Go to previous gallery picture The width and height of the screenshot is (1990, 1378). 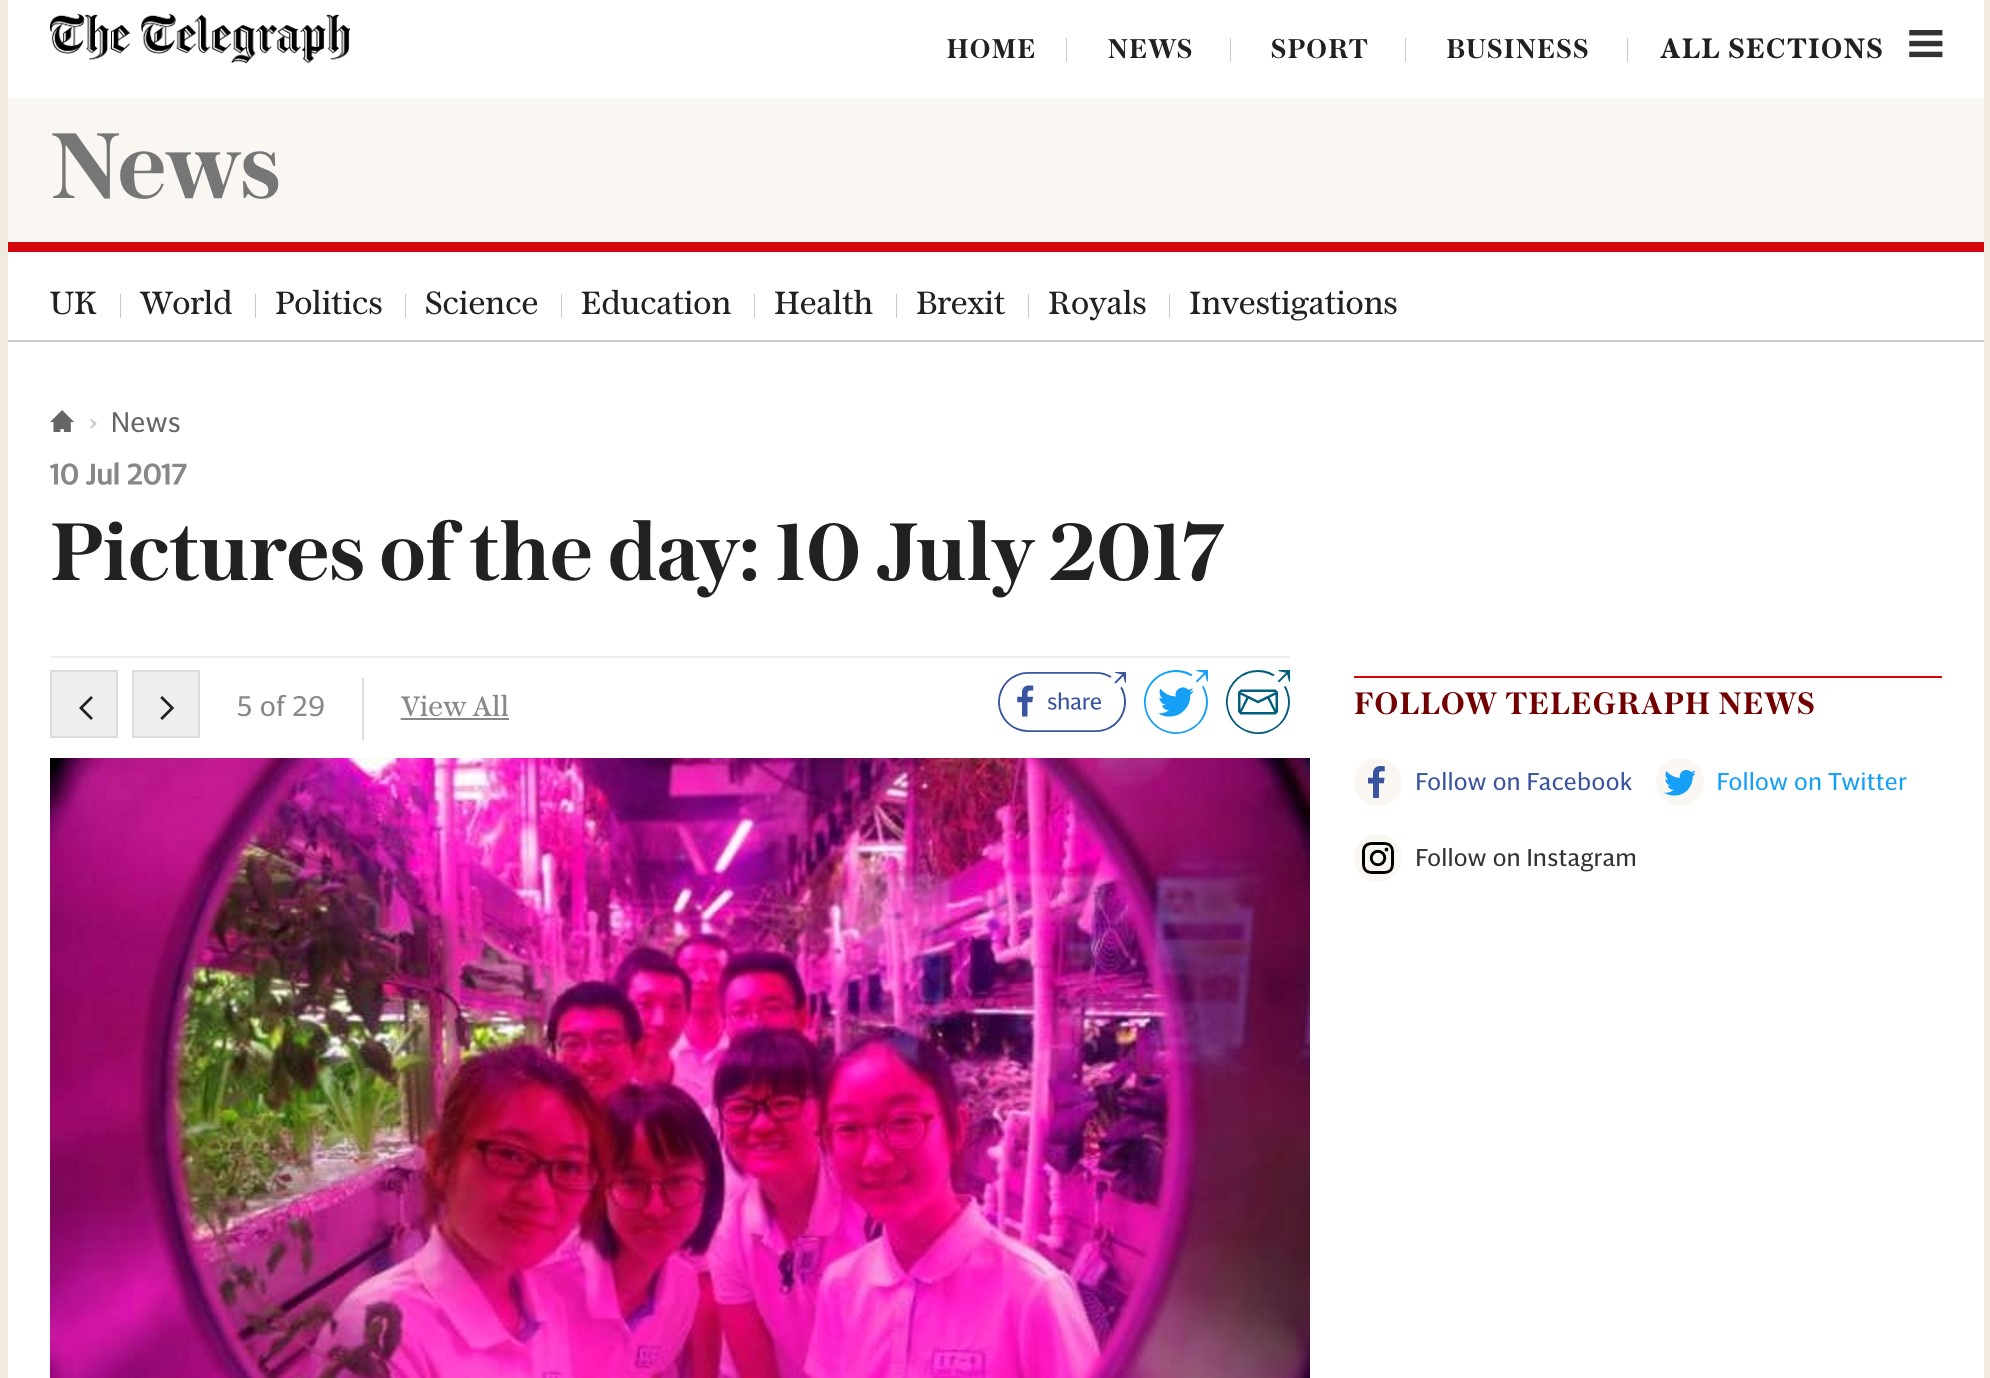pyautogui.click(x=84, y=704)
